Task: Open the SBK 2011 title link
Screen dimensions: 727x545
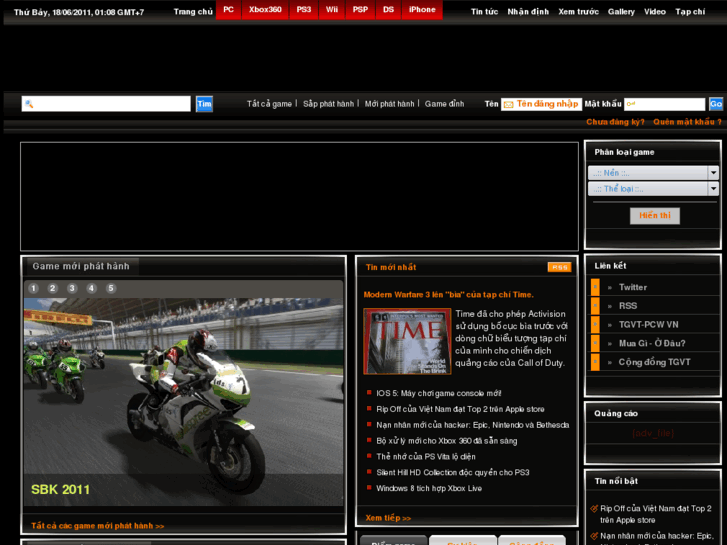Action: coord(60,489)
